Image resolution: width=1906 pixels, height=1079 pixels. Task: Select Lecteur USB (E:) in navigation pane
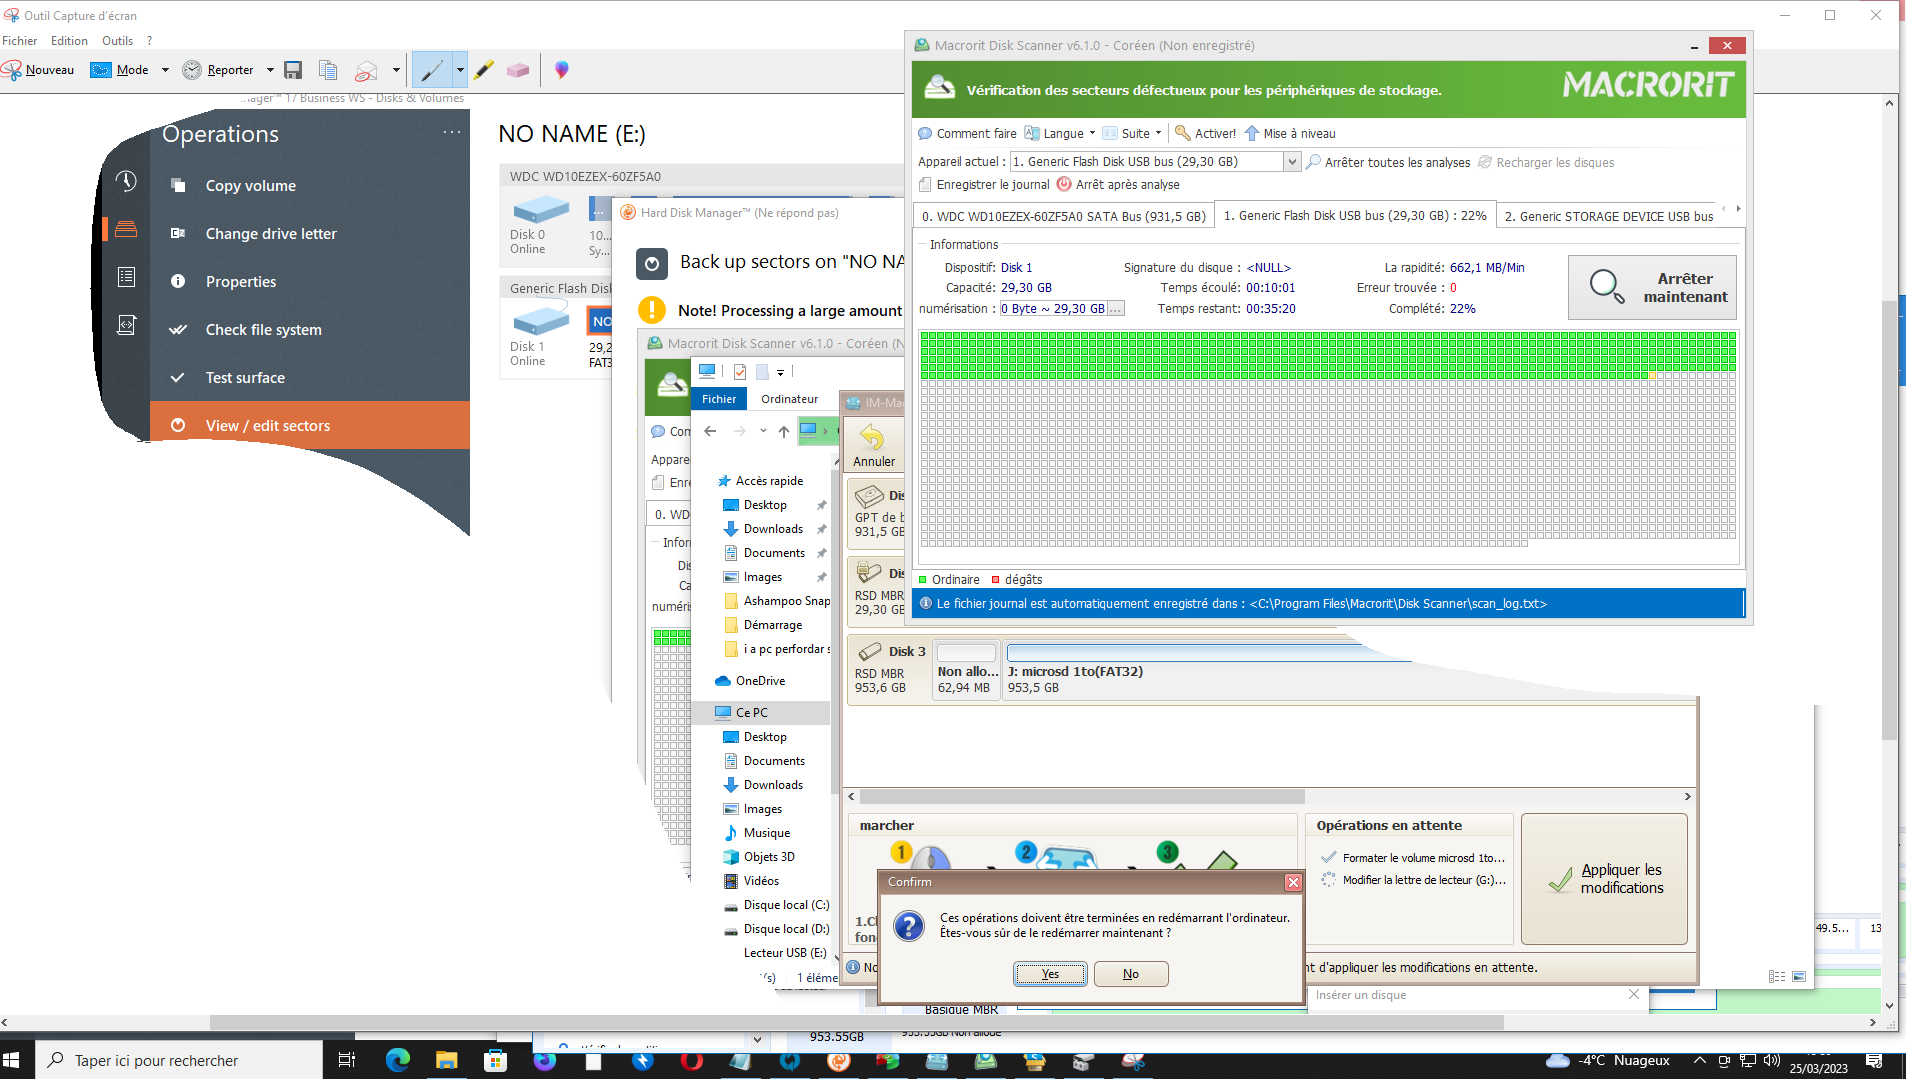coord(784,953)
